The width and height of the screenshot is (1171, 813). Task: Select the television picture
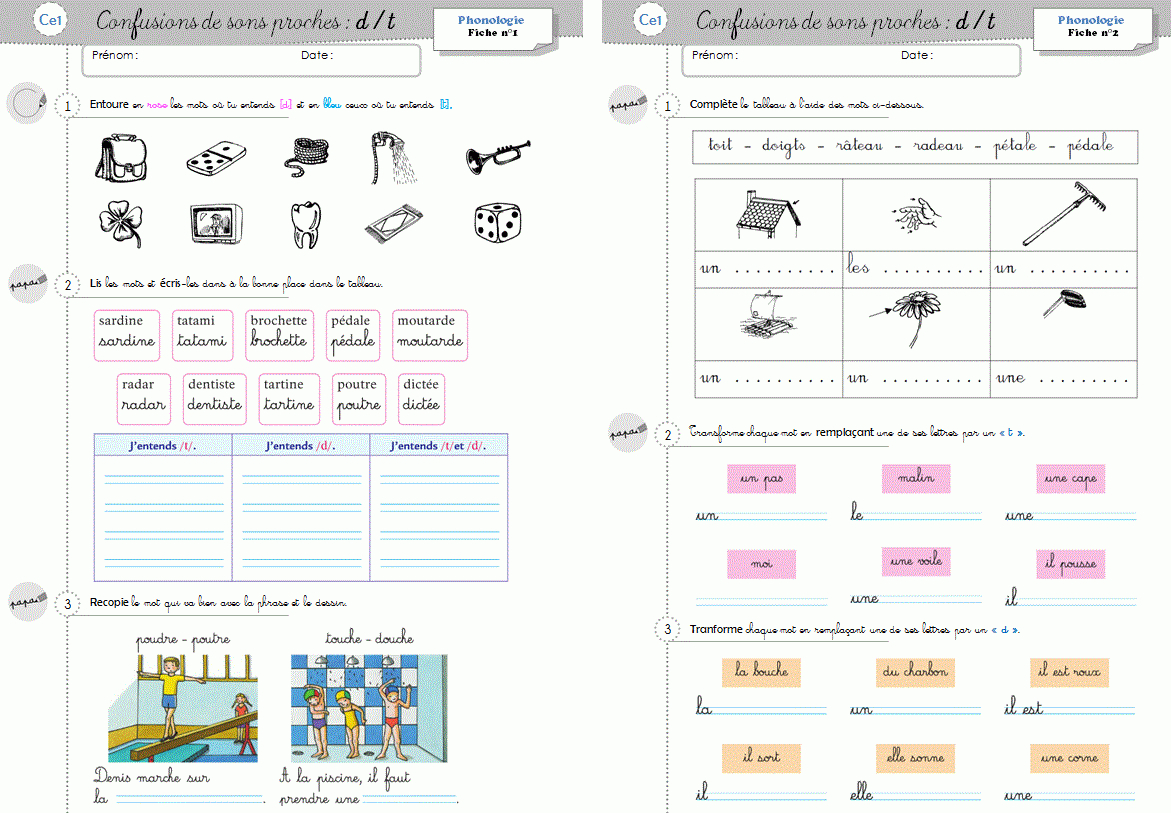click(x=216, y=224)
